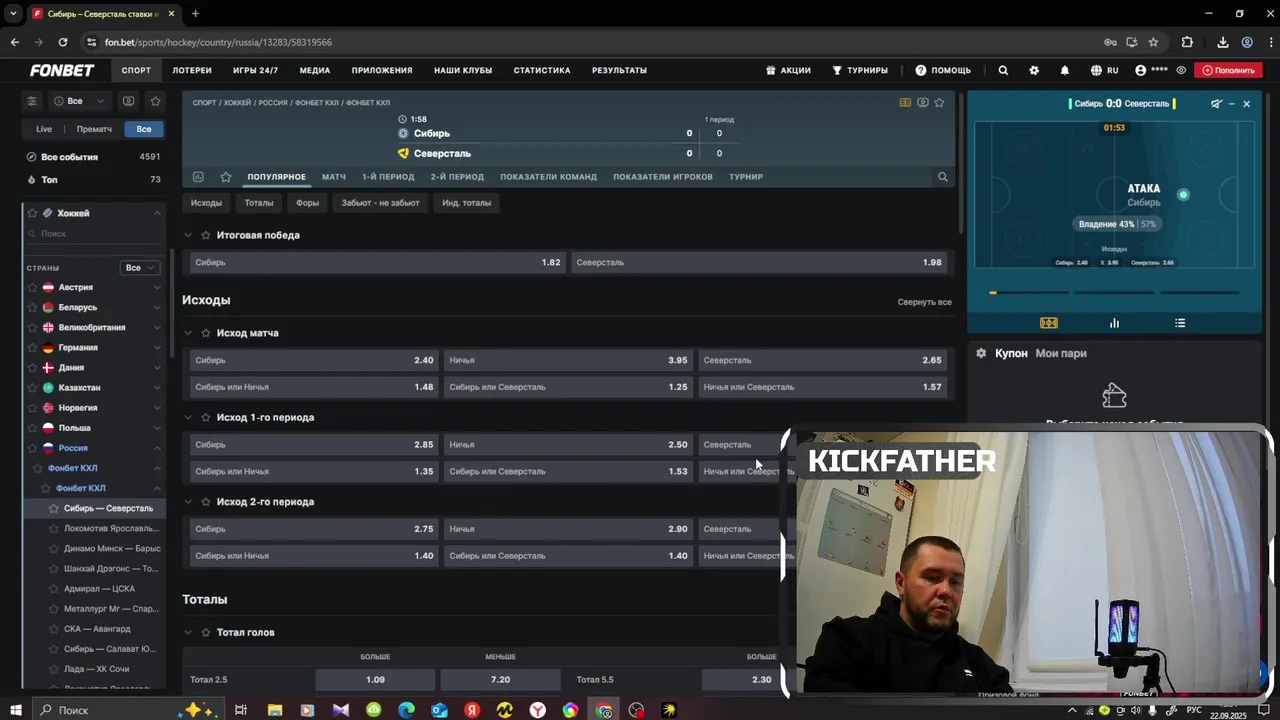Open match statistics icon beside Популярное tab
1280x720 pixels.
pos(198,177)
